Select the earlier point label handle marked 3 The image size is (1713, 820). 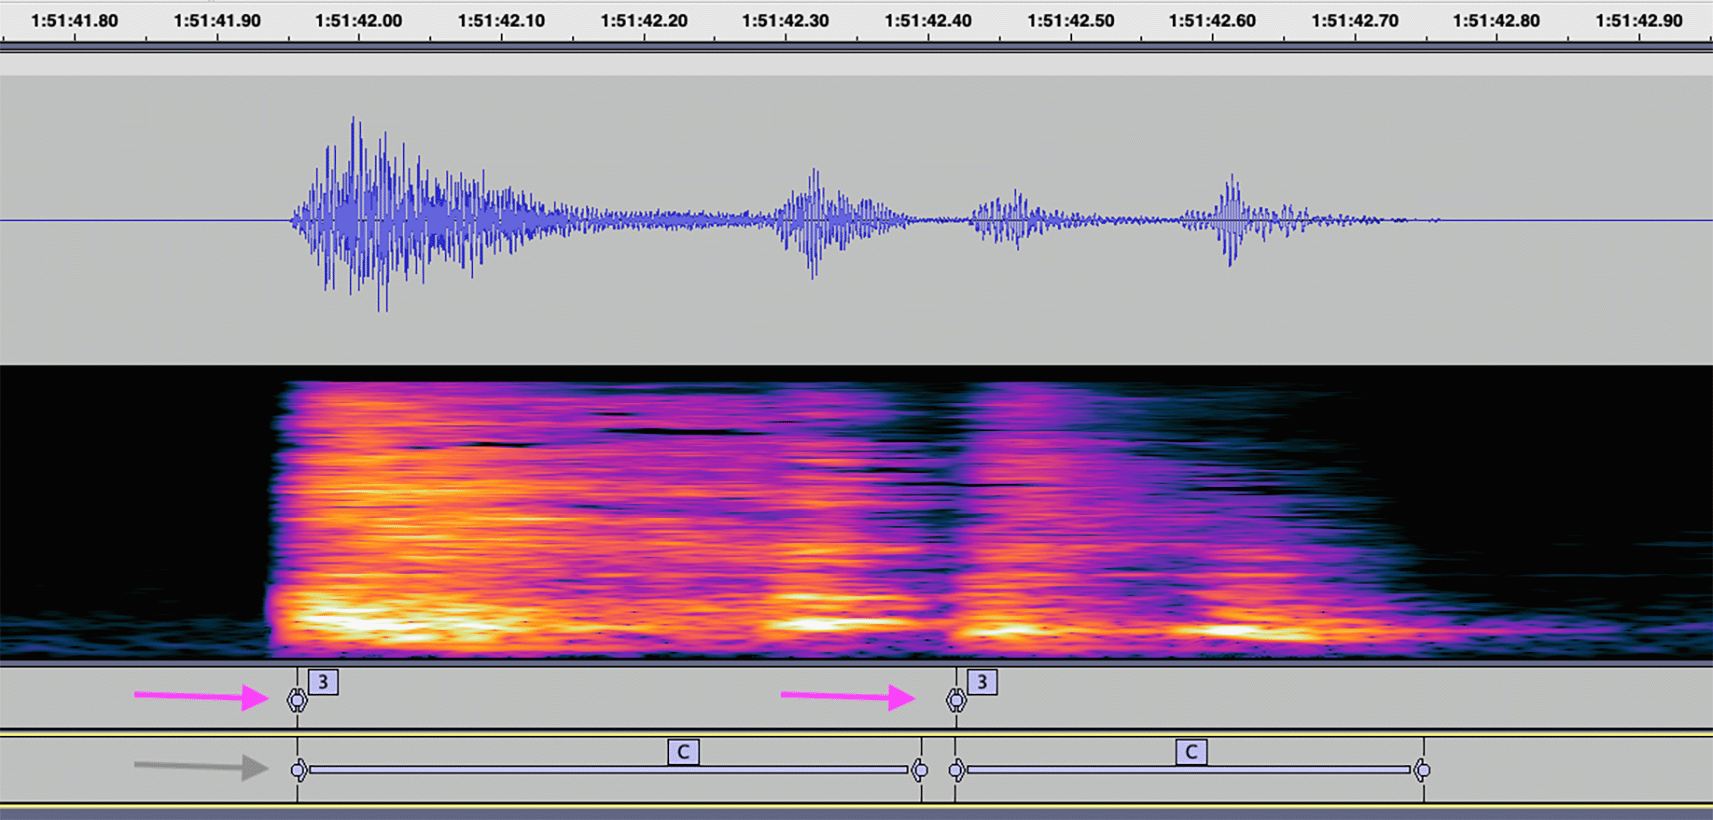[297, 700]
